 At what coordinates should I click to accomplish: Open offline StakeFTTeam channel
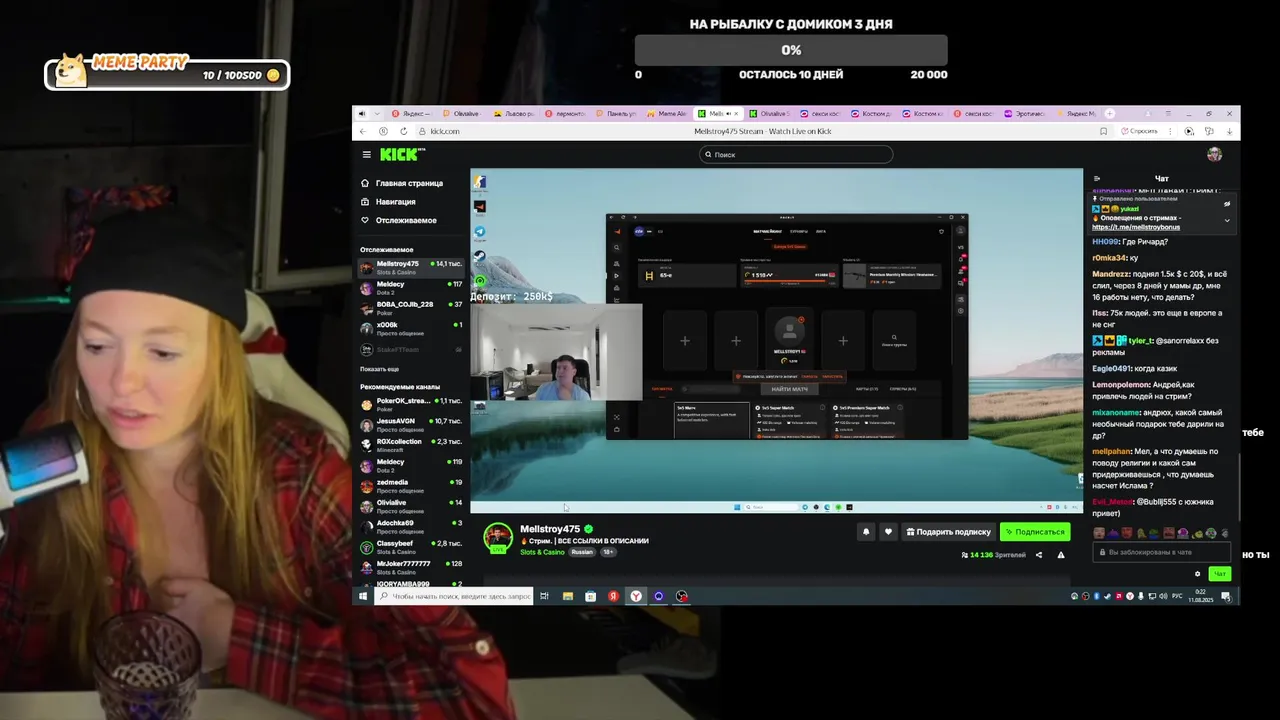coord(412,350)
